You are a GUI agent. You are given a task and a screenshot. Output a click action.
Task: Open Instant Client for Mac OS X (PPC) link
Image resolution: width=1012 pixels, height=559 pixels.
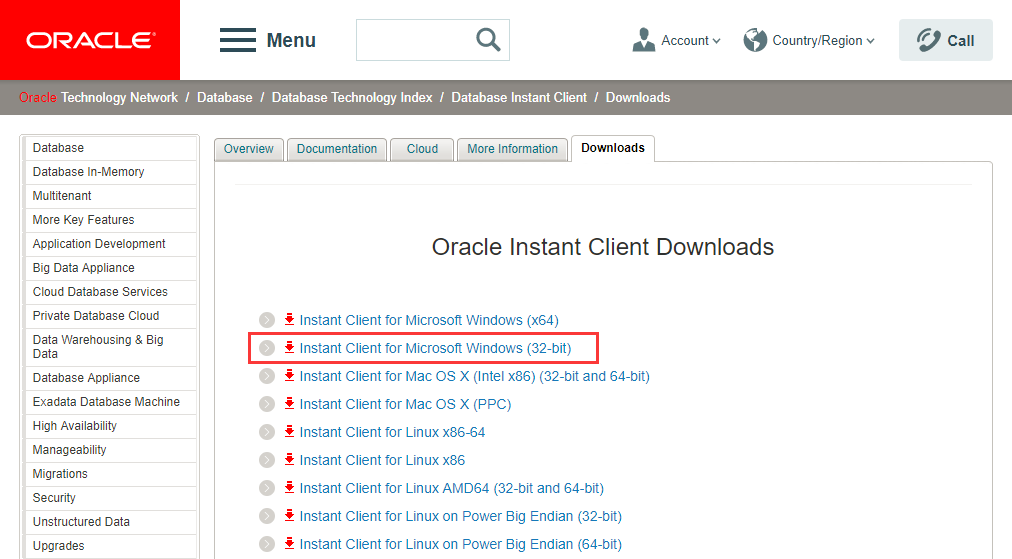point(405,404)
